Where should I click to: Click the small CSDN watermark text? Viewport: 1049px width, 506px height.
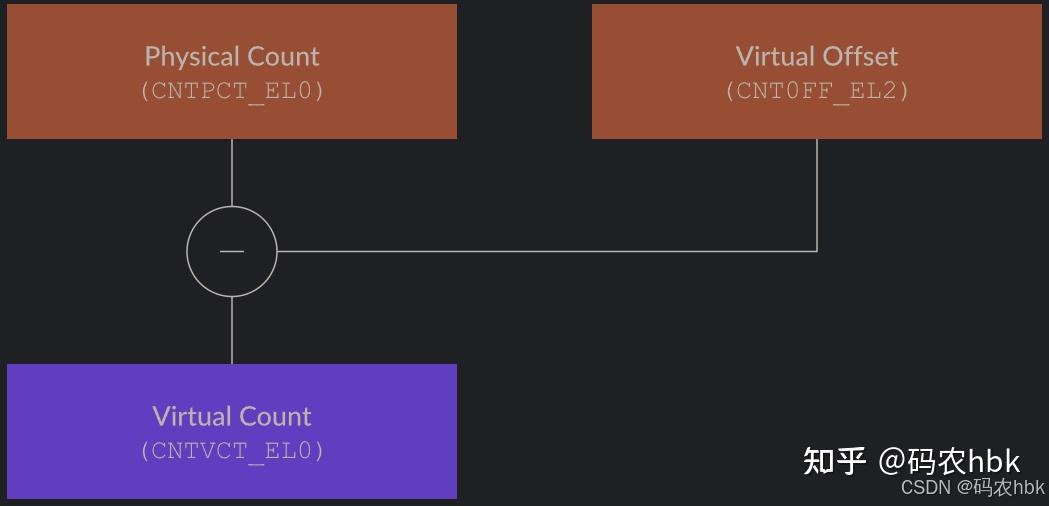coord(925,487)
